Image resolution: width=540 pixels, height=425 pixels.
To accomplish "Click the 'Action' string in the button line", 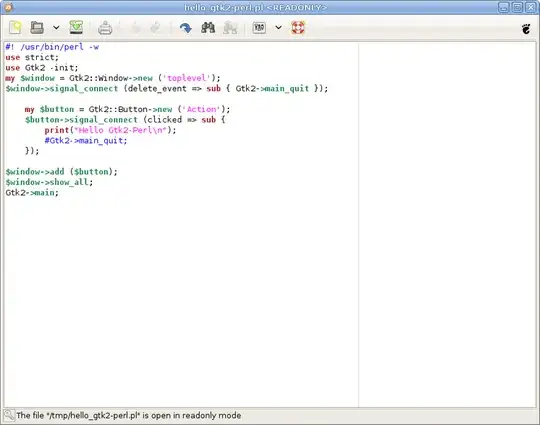I will point(201,109).
